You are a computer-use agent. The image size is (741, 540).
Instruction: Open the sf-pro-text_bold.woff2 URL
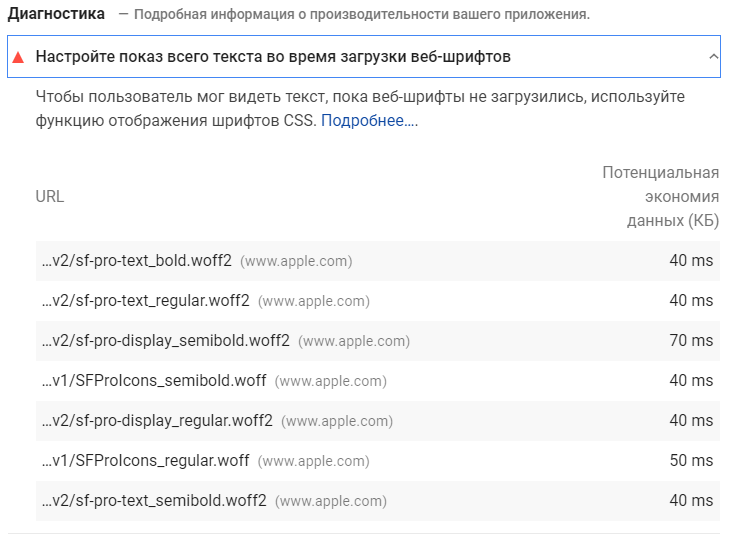click(136, 261)
